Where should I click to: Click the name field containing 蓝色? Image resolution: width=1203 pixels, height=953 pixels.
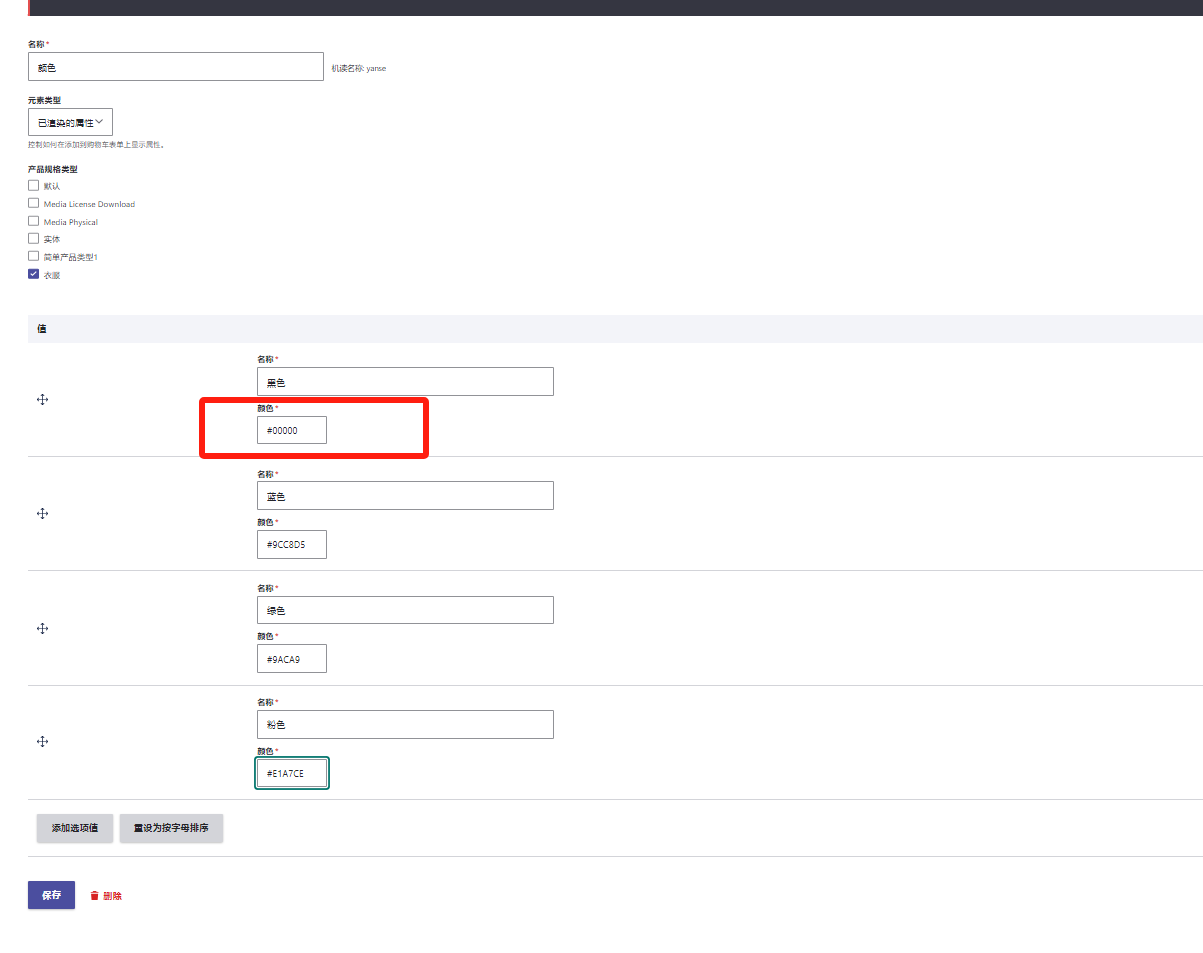(x=405, y=495)
